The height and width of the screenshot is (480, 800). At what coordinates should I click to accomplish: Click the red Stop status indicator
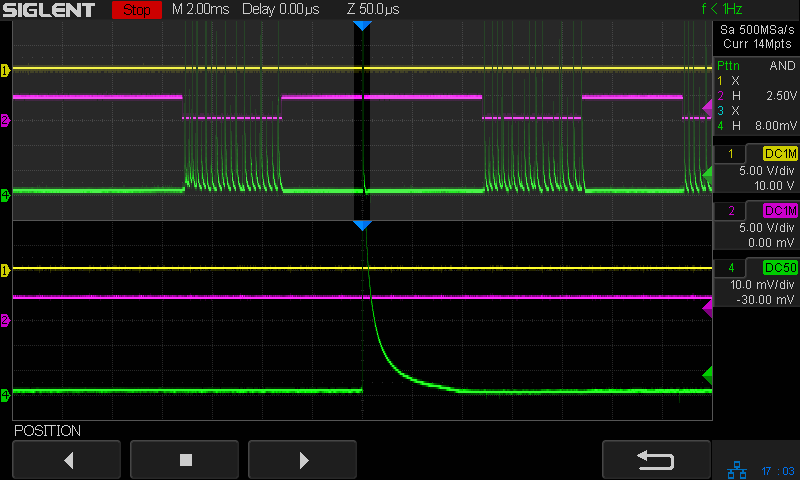(x=137, y=10)
